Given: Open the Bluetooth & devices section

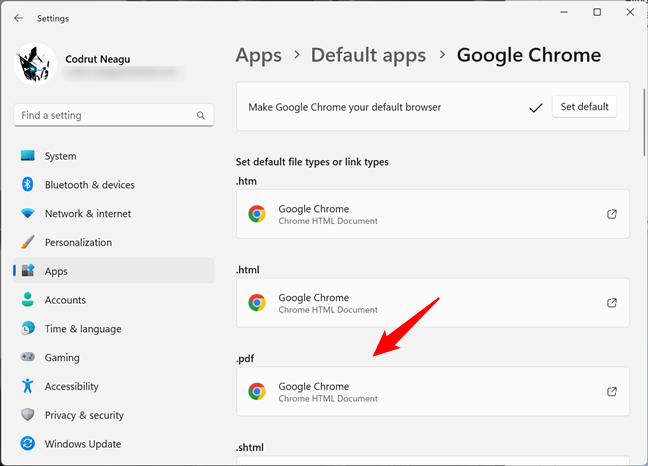Looking at the screenshot, I should [x=89, y=185].
